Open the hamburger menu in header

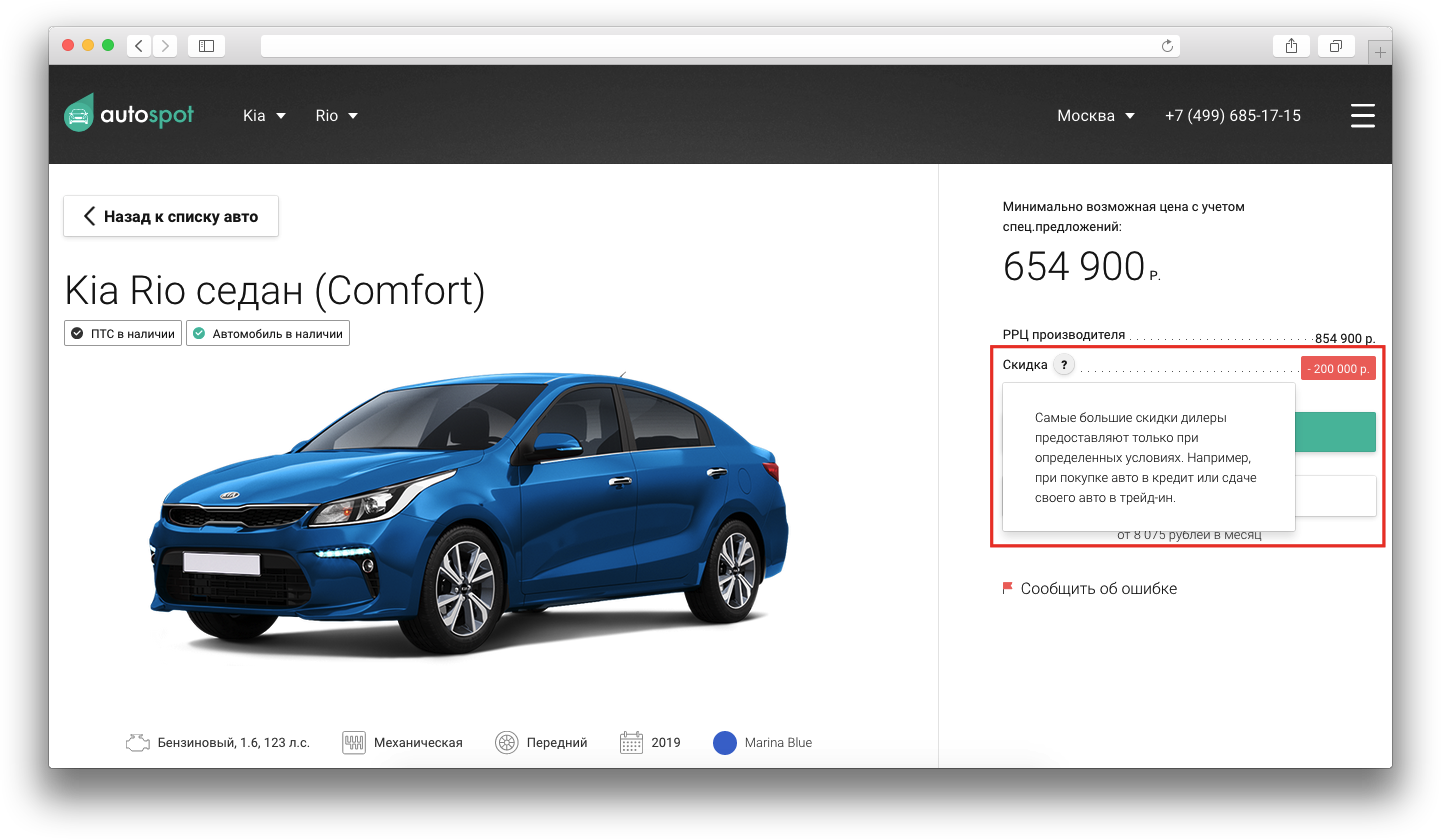coord(1363,116)
